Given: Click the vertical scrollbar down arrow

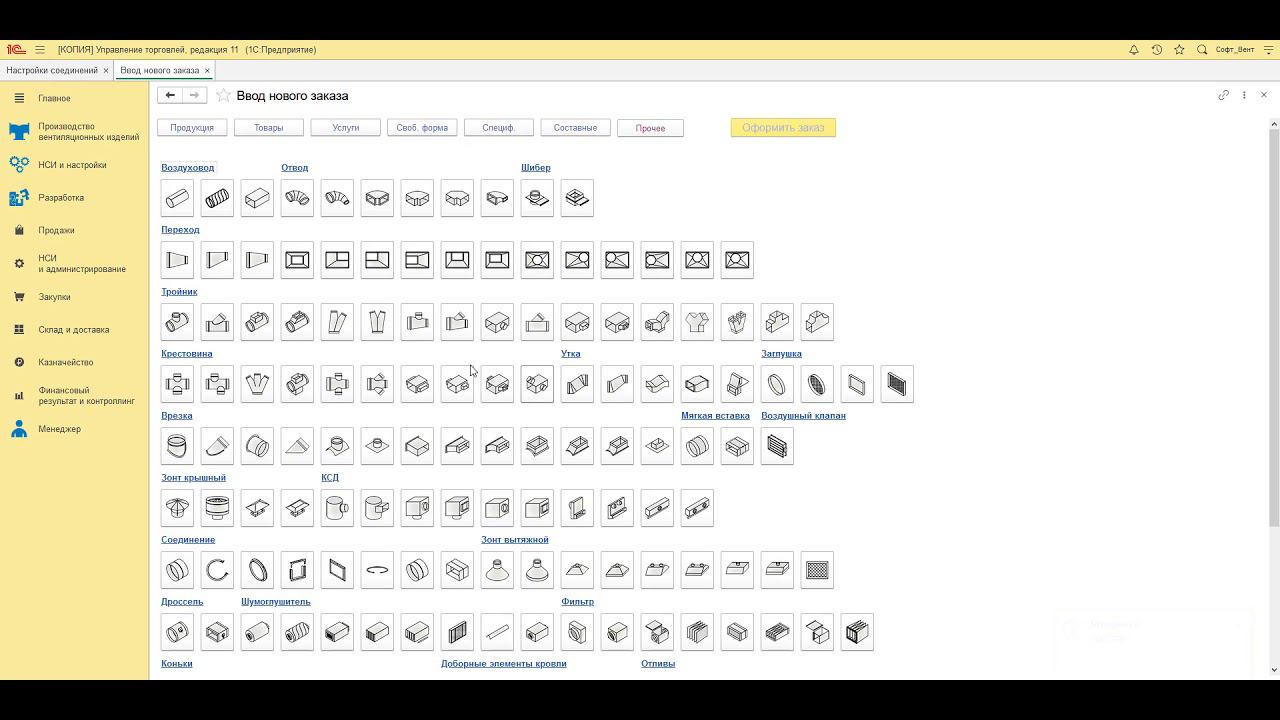Looking at the screenshot, I should tap(1274, 670).
